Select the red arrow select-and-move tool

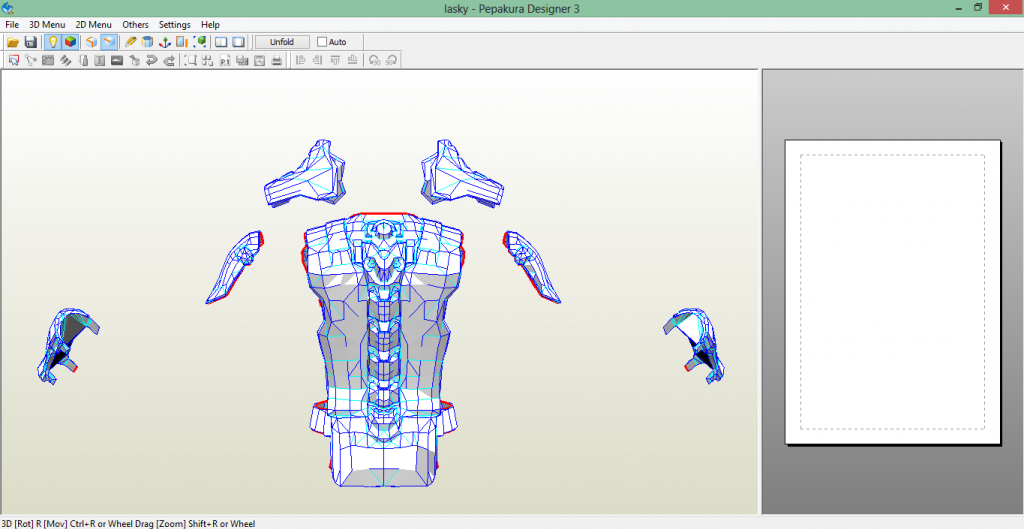coord(14,60)
